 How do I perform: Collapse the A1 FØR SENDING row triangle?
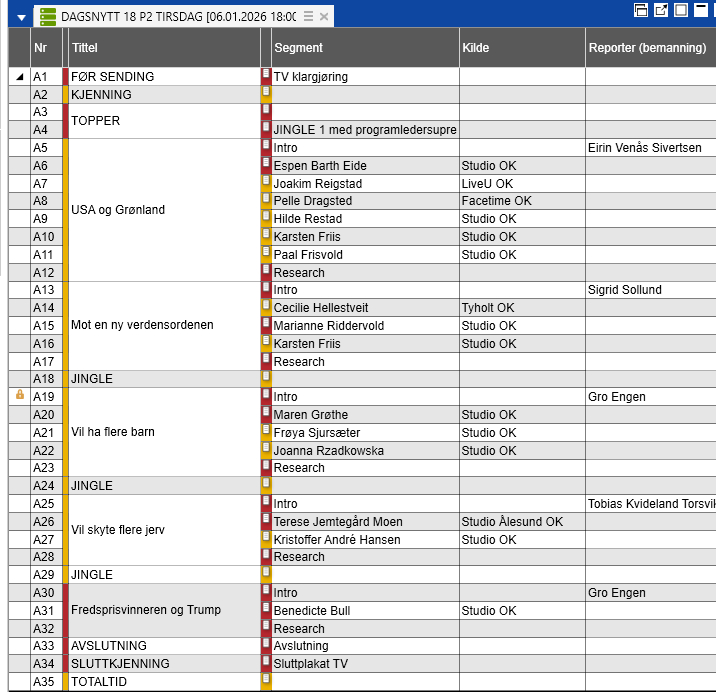click(20, 77)
